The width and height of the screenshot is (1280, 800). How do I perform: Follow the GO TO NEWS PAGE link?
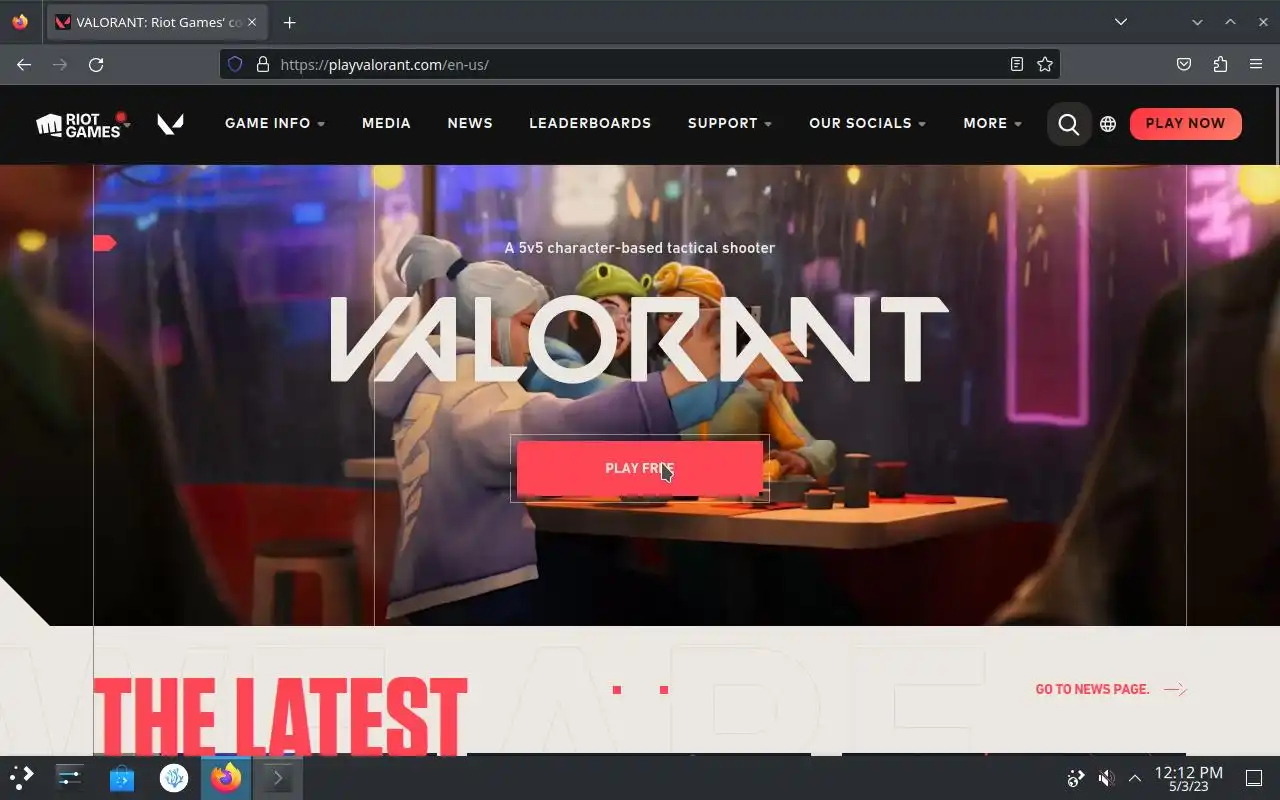click(x=1111, y=689)
